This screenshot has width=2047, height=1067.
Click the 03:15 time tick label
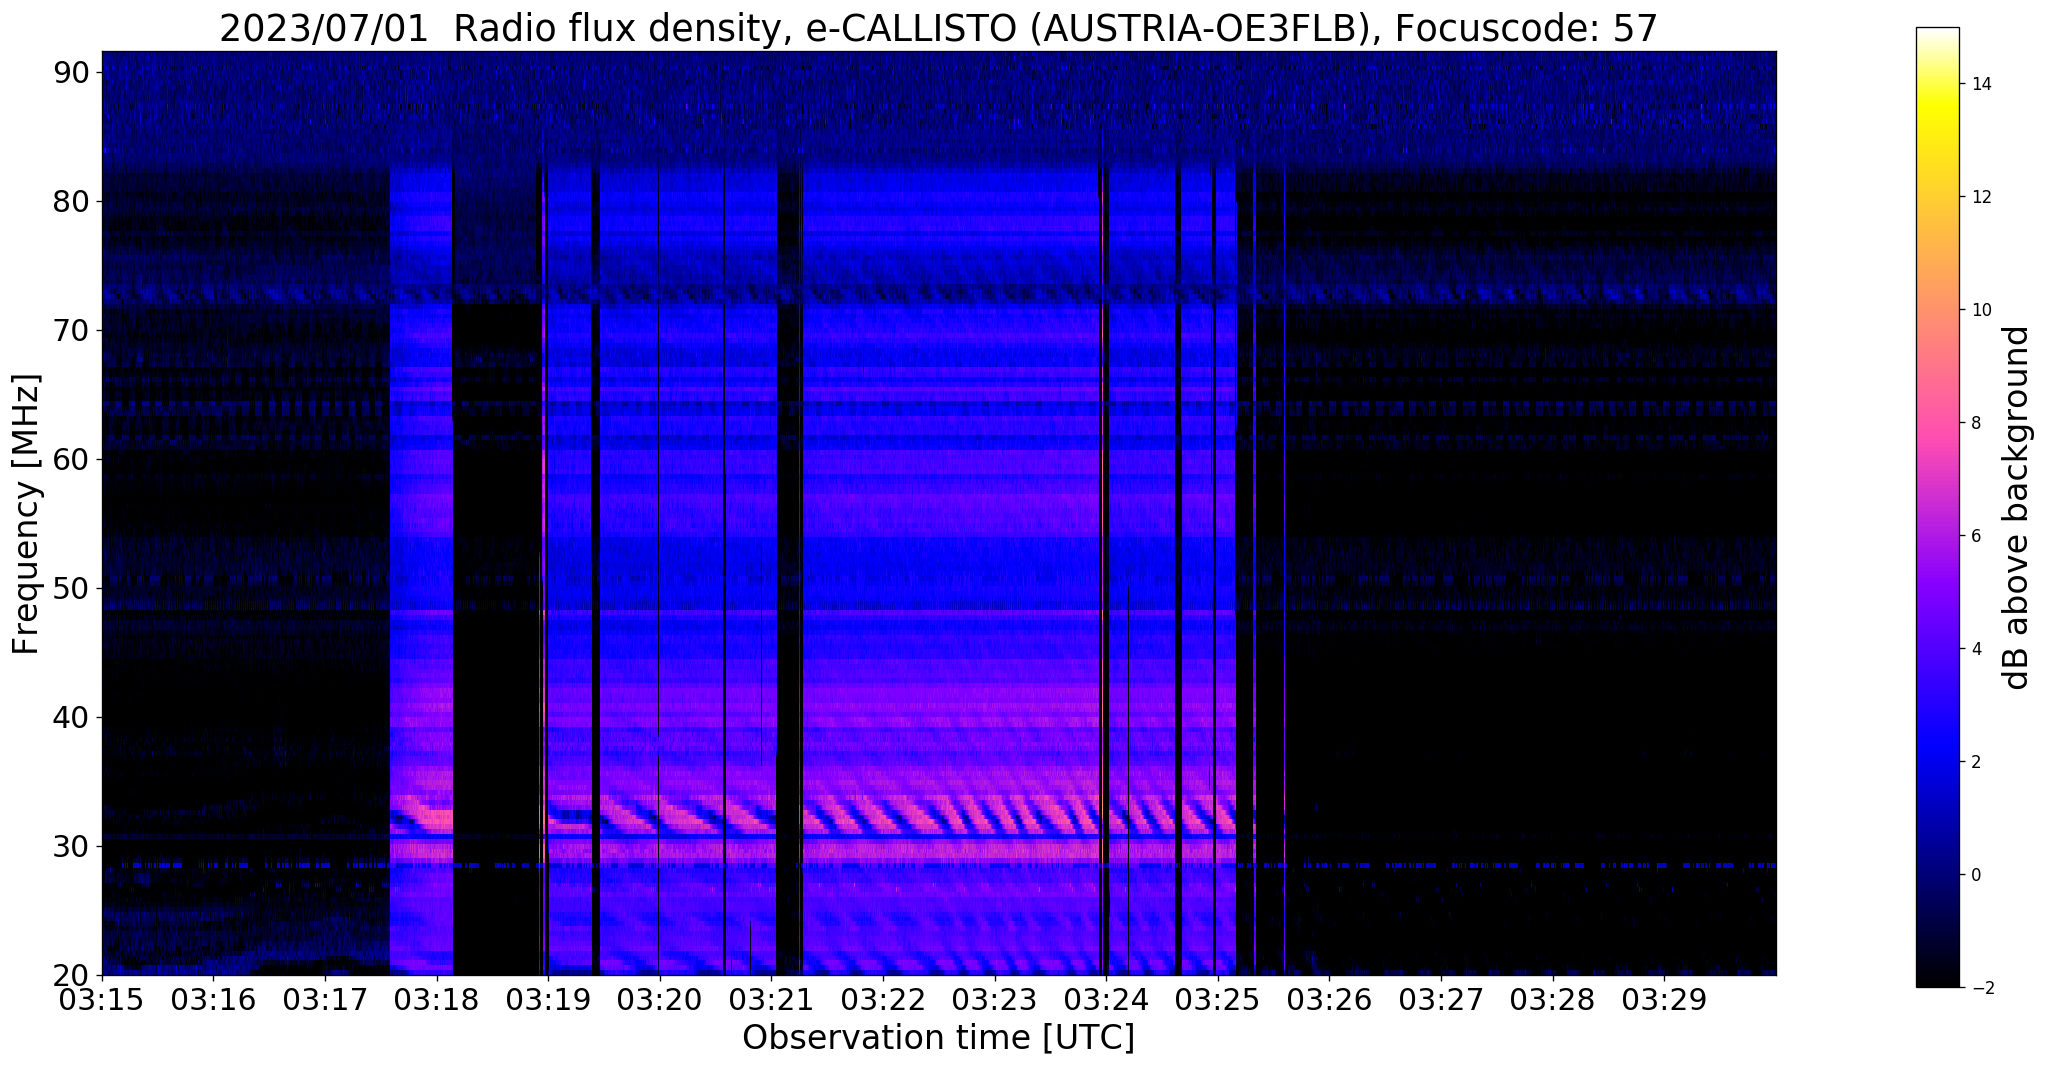[102, 999]
